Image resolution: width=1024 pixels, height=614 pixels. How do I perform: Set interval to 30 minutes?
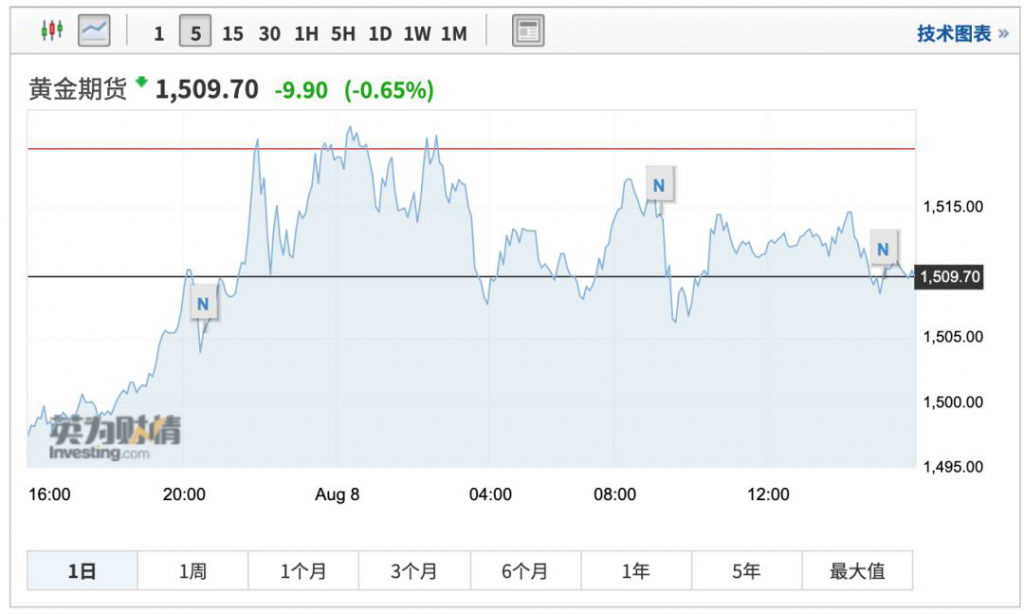(x=269, y=33)
